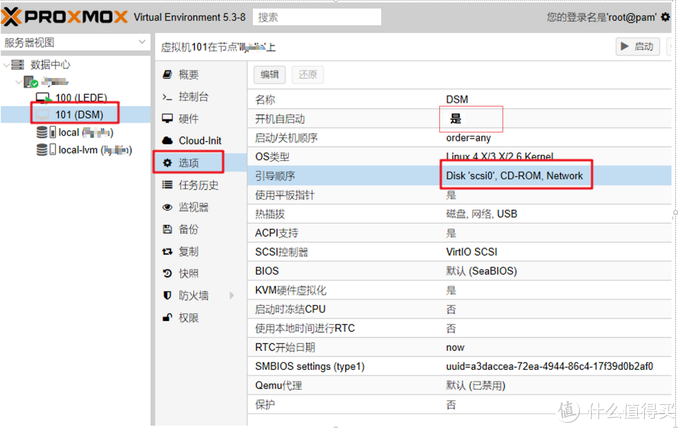680x428 pixels.
Task: Click the 编辑 edit button
Action: coord(270,75)
